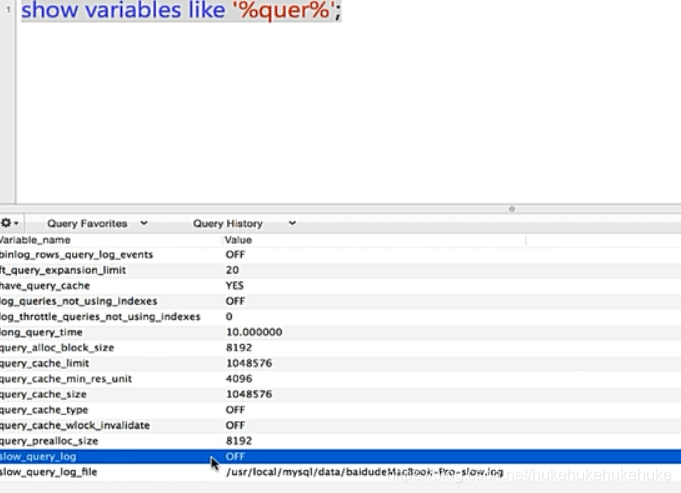This screenshot has width=681, height=493.
Task: Select the query_prealloc_size row
Action: tap(340, 441)
